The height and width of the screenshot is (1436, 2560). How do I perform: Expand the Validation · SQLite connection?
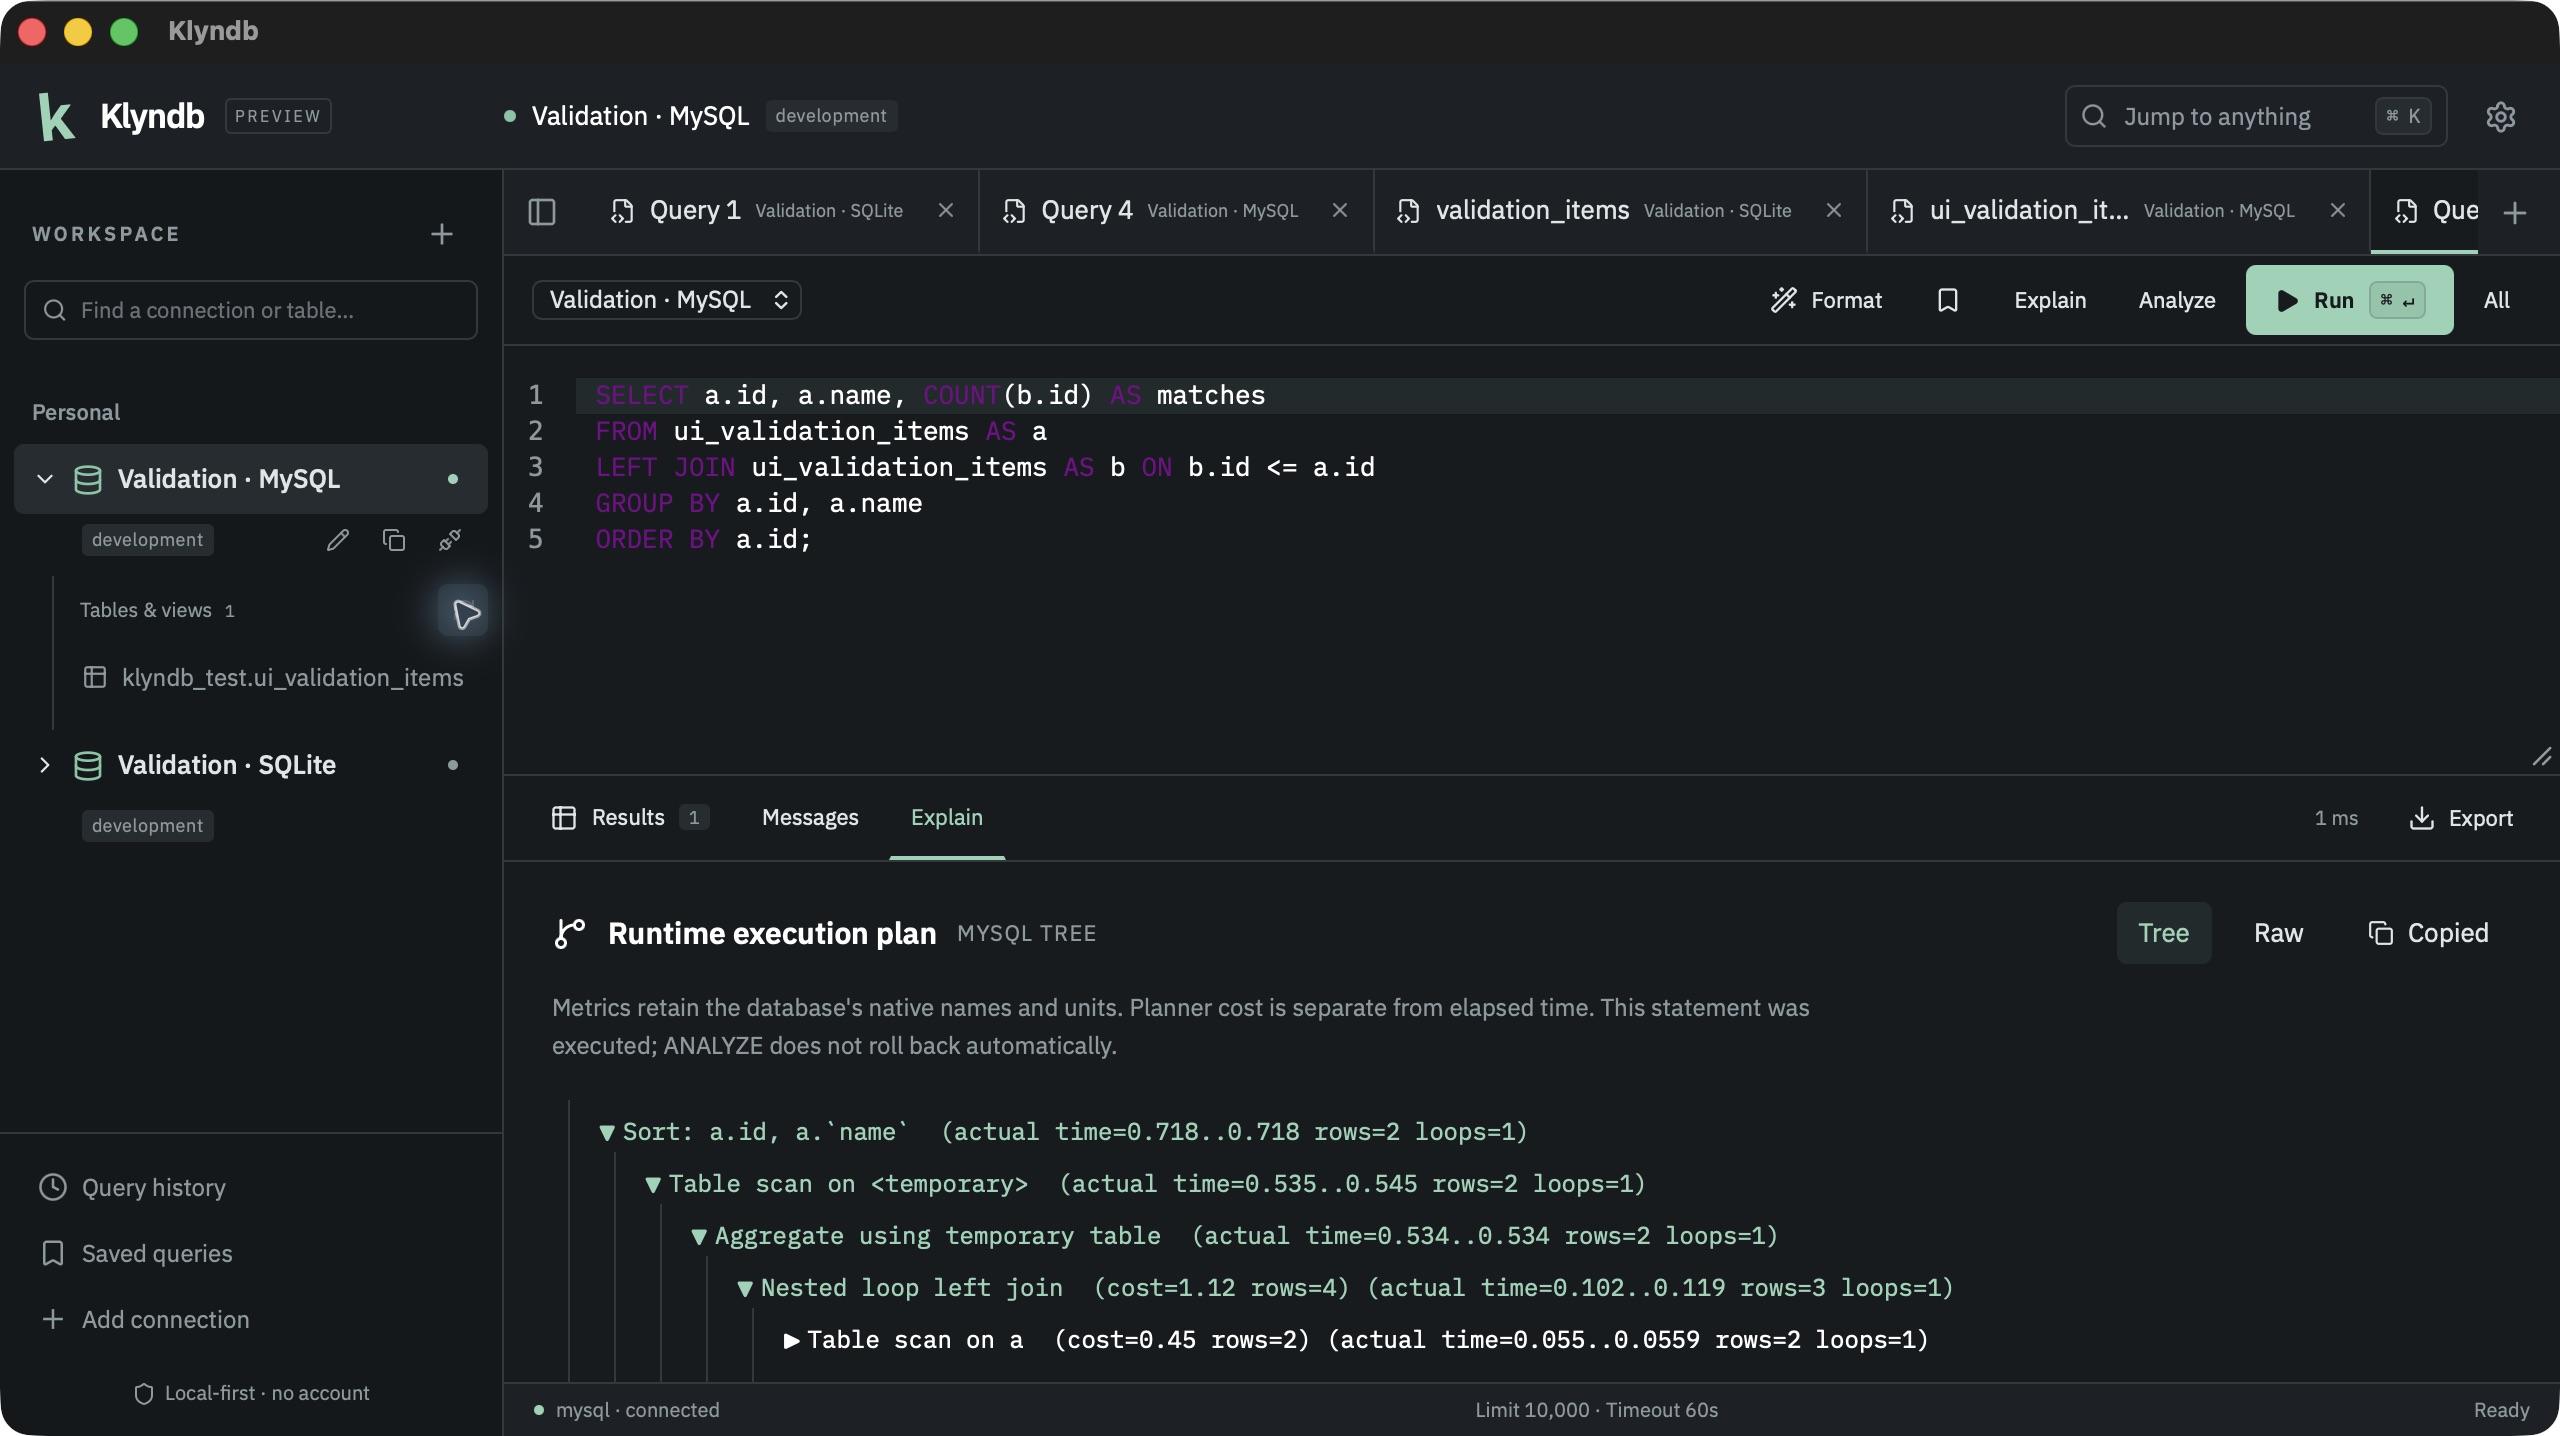pyautogui.click(x=45, y=765)
